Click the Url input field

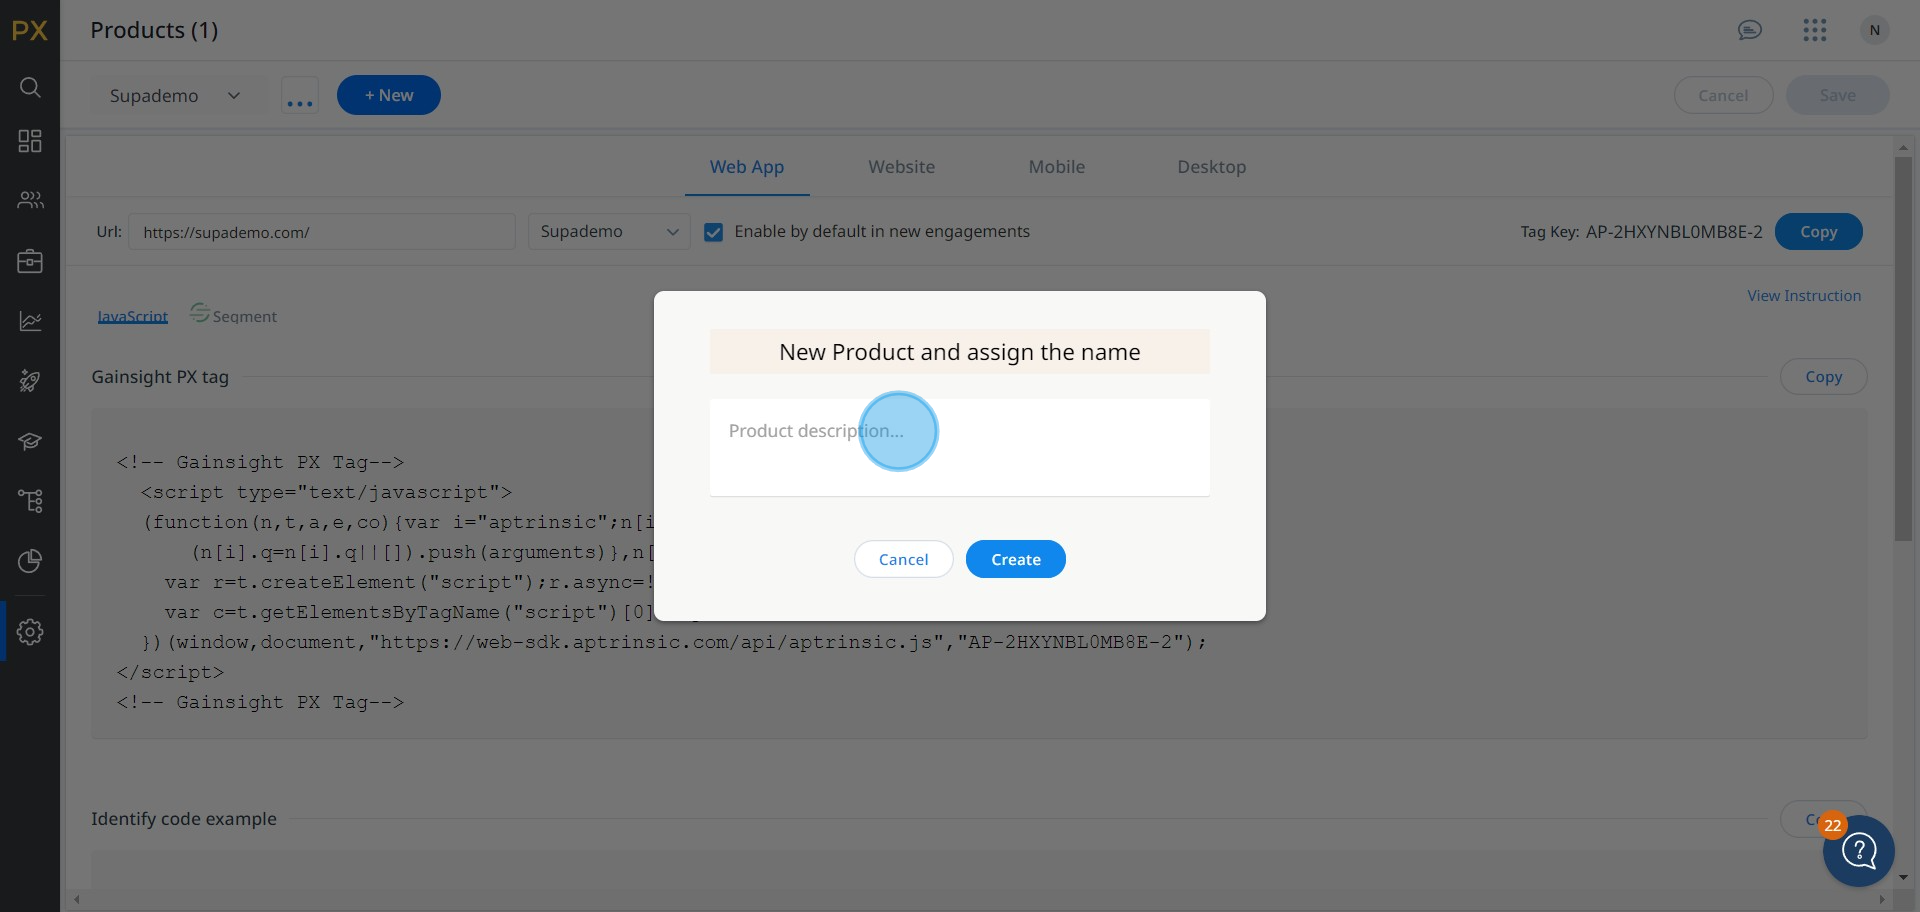[x=322, y=232]
